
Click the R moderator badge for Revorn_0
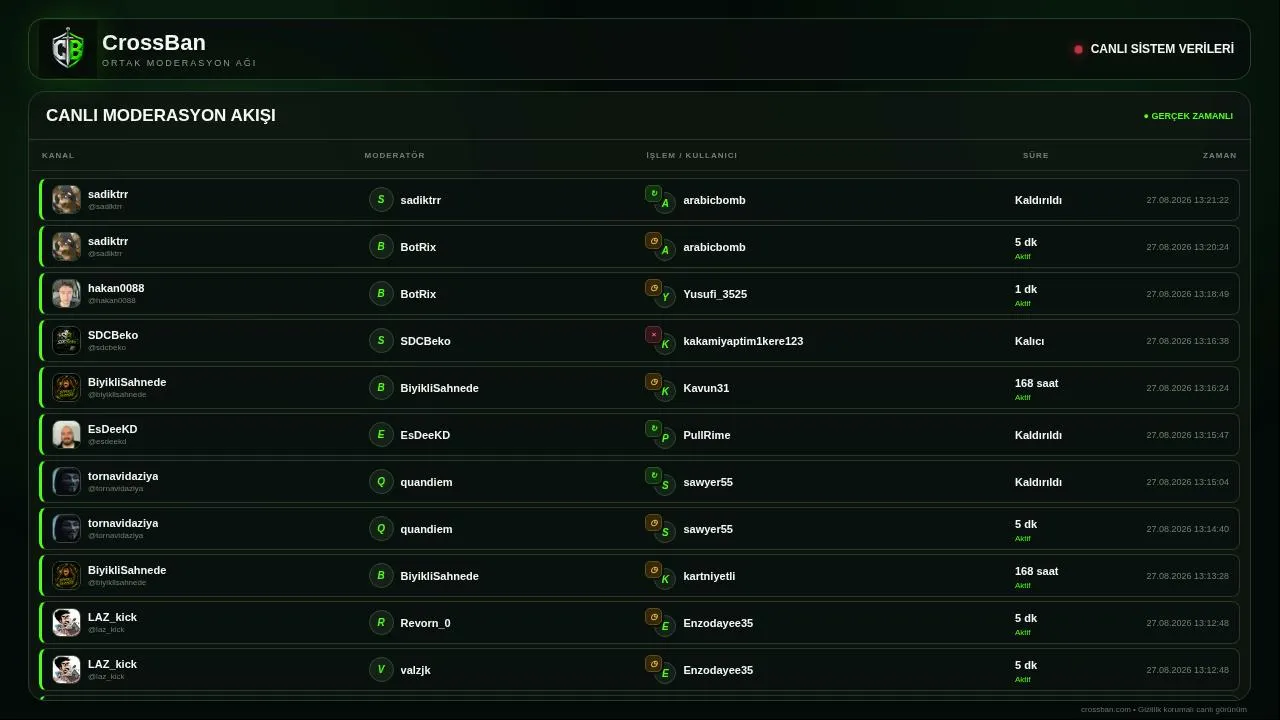tap(381, 622)
